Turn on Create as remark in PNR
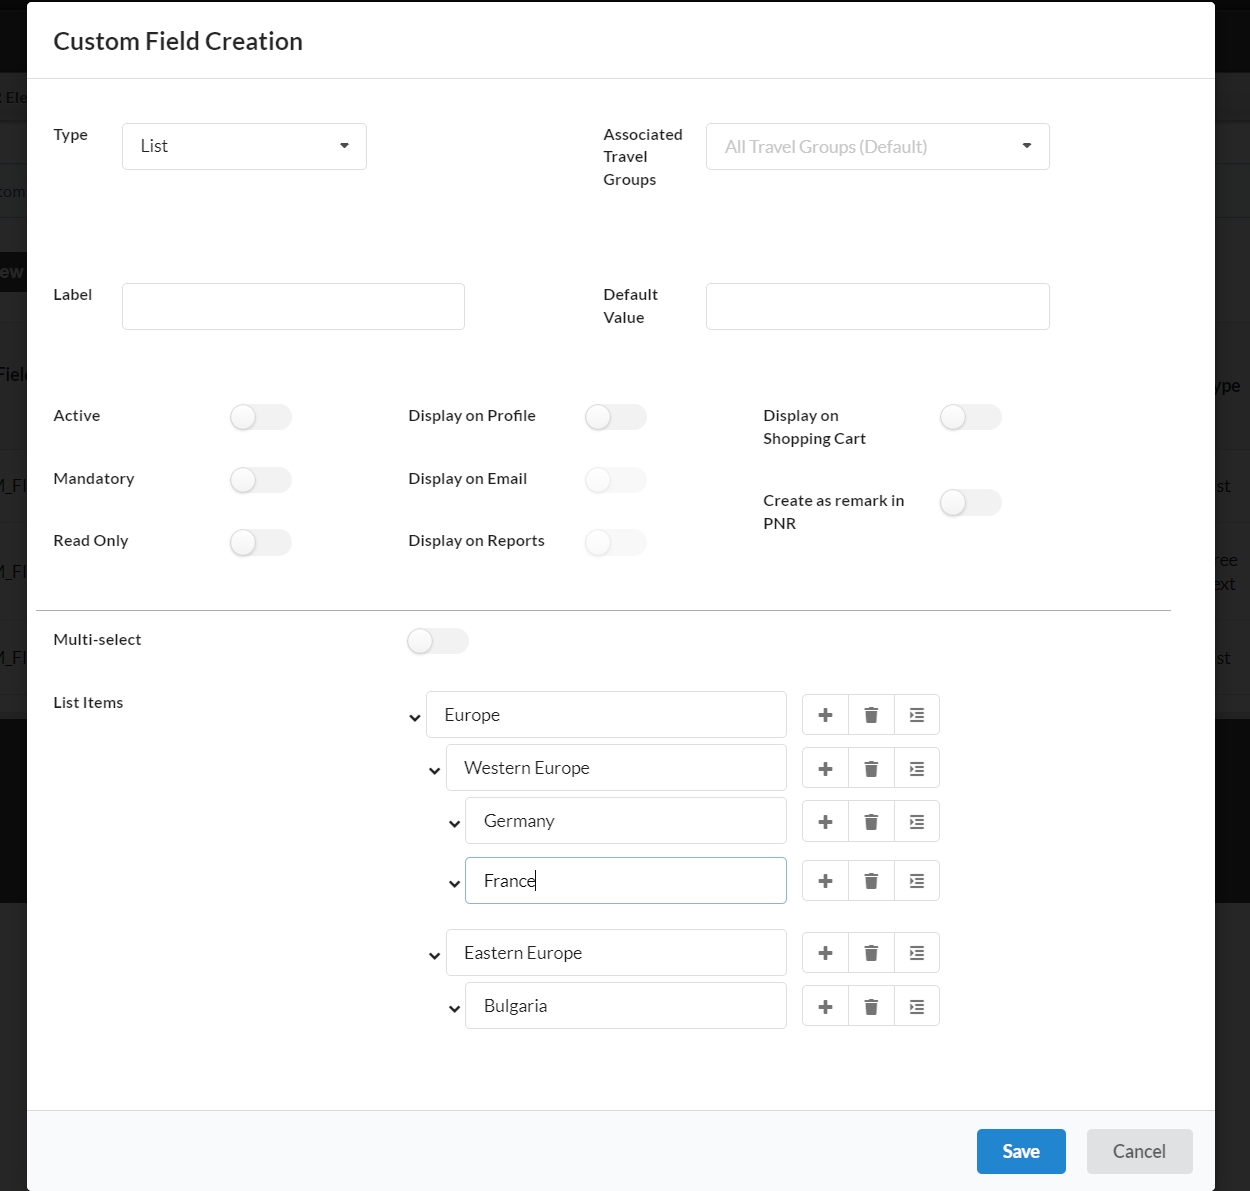 [x=970, y=502]
